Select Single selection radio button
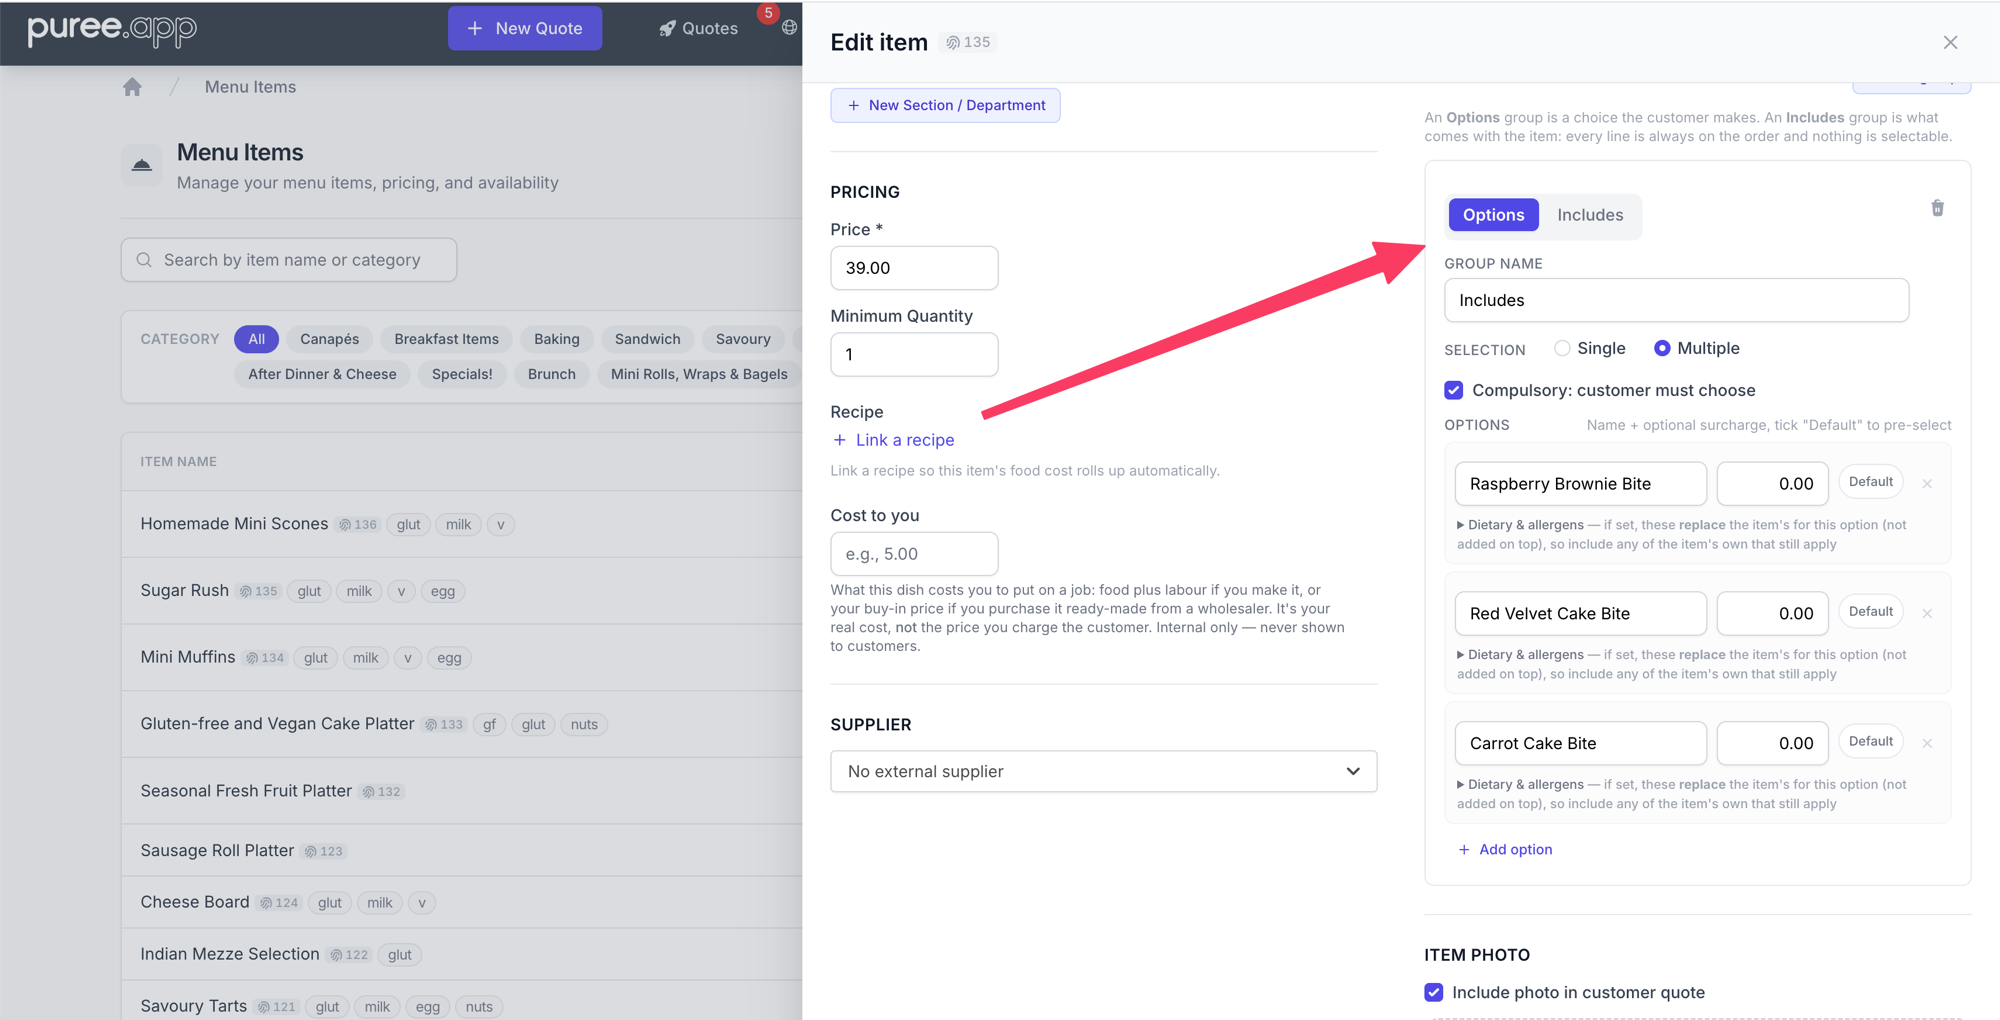 pyautogui.click(x=1562, y=348)
